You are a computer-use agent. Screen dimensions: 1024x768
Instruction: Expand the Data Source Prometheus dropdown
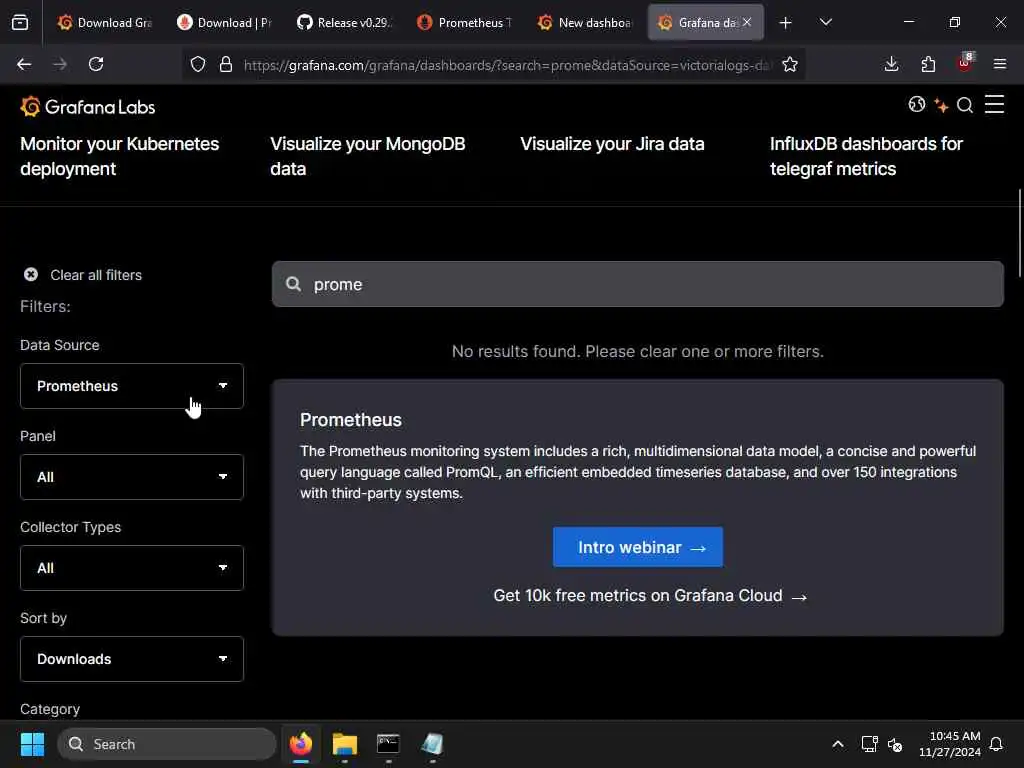point(132,386)
